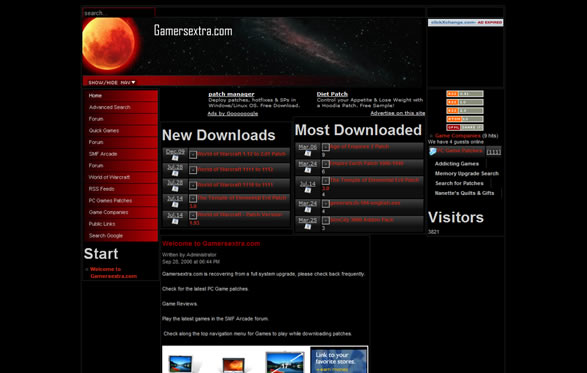Open World of Warcraft in the navigation menu

click(121, 178)
